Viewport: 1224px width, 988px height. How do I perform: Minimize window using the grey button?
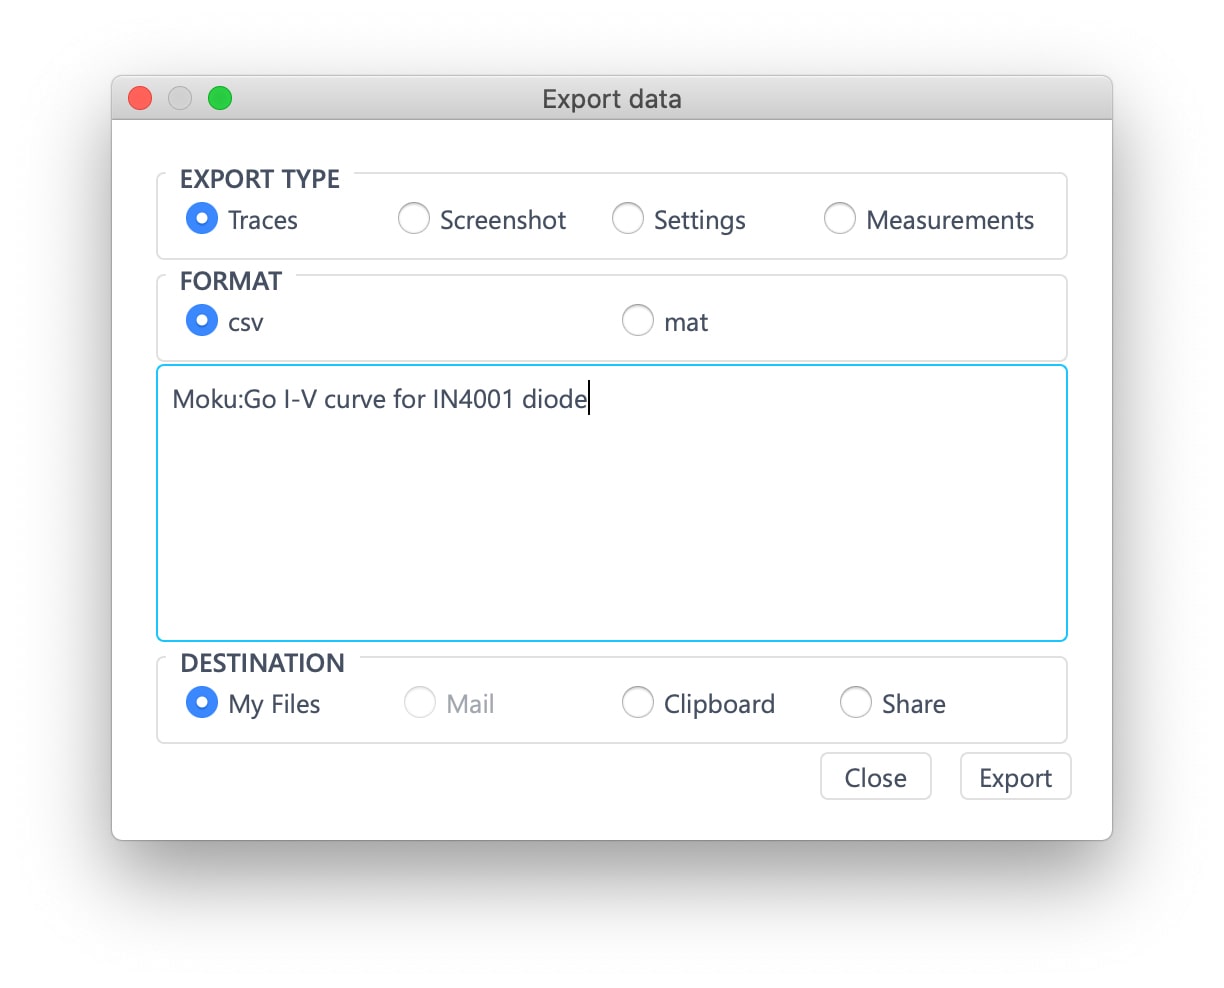(180, 98)
